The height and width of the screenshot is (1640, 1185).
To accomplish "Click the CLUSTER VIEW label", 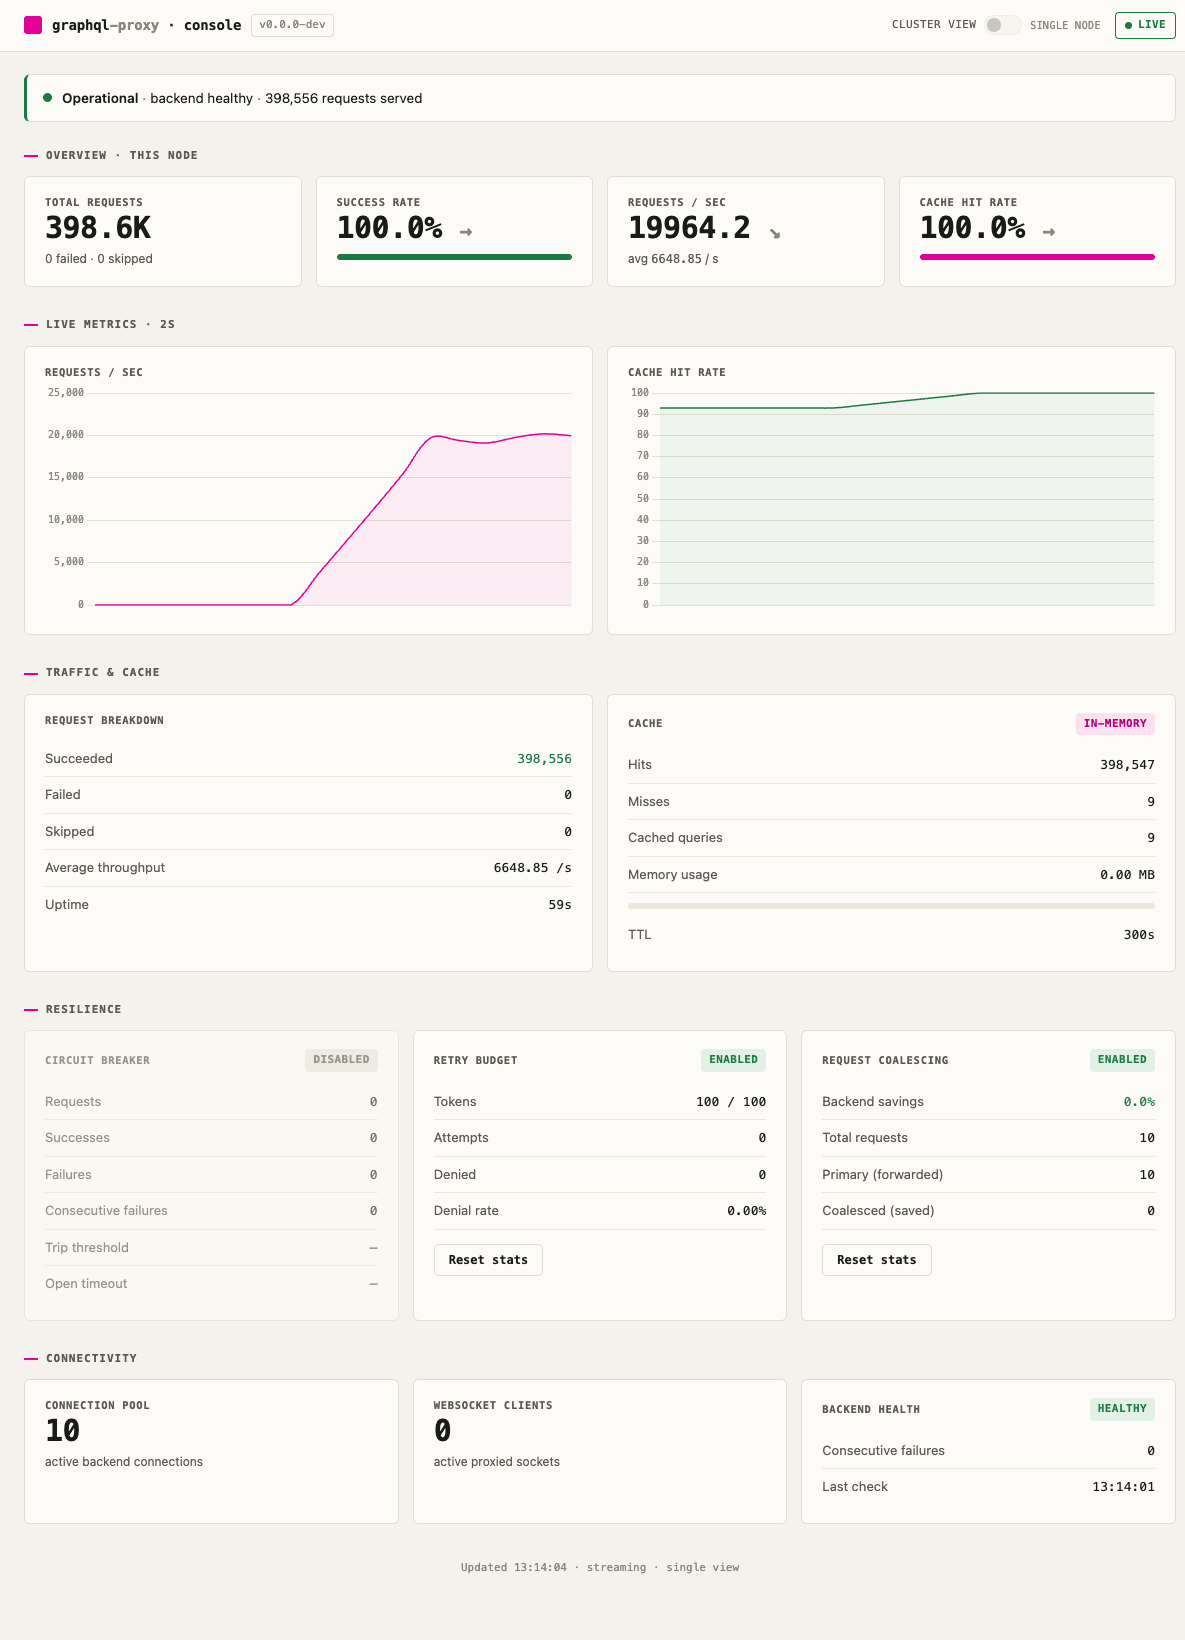I will click(934, 25).
